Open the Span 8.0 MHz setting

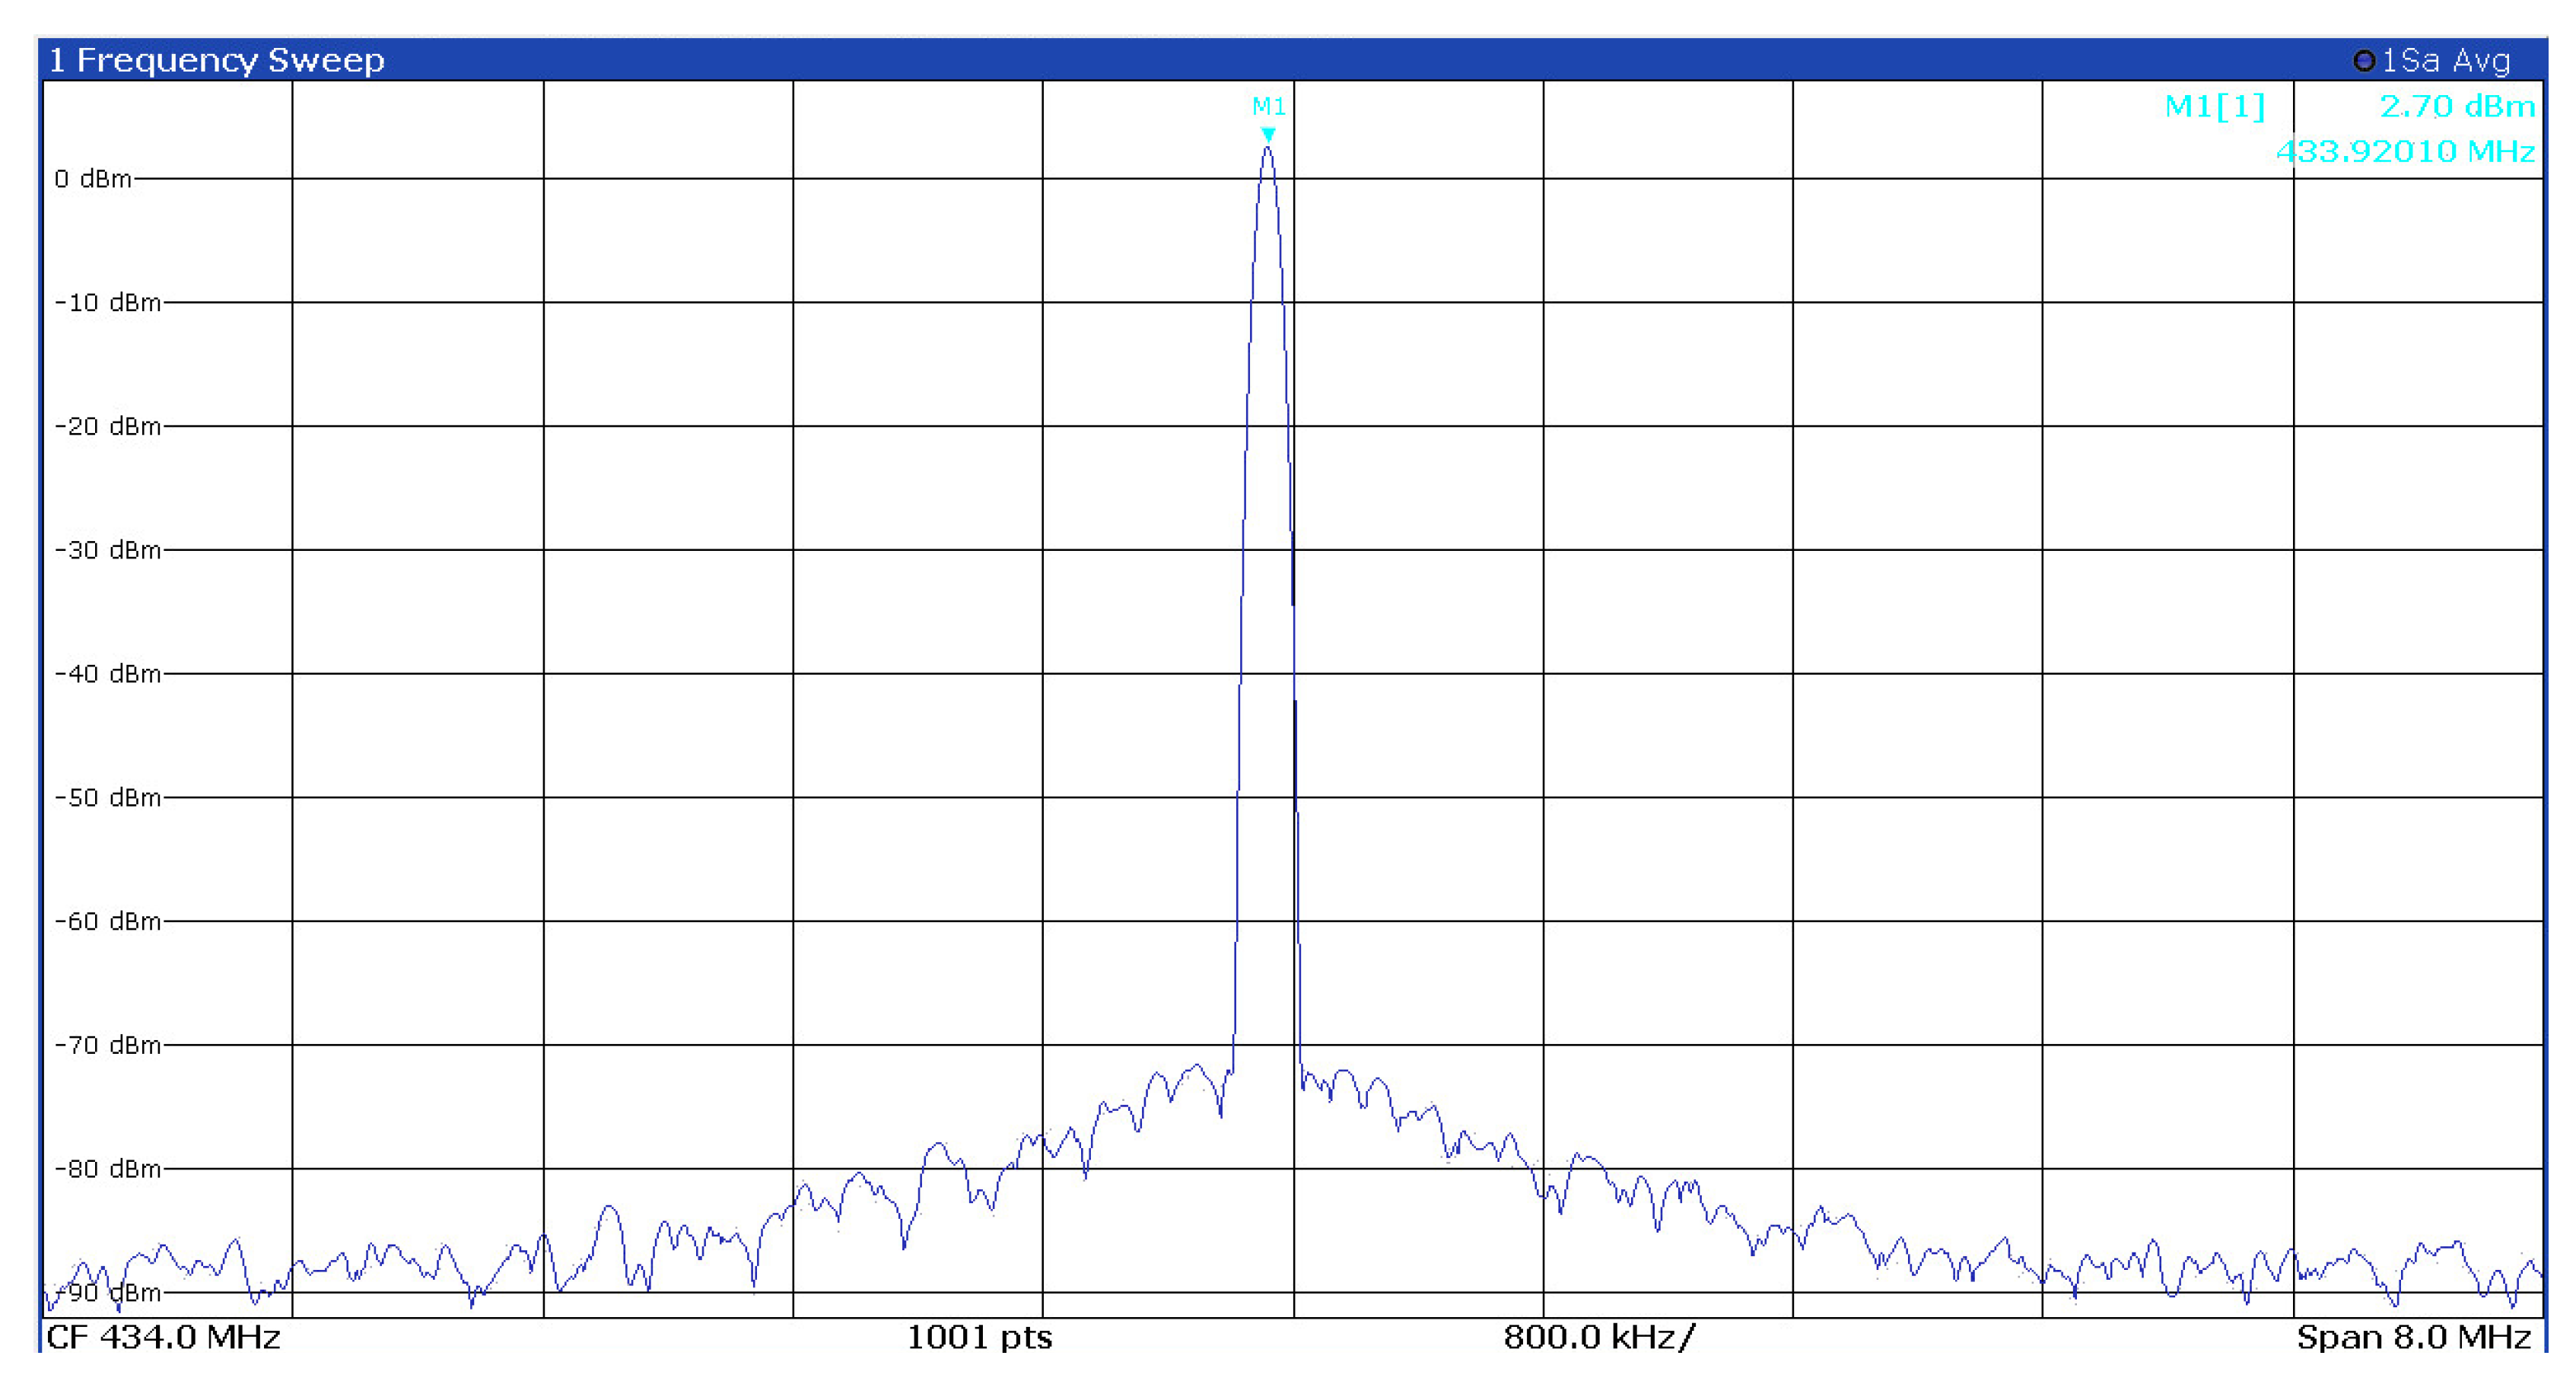pos(2413,1337)
